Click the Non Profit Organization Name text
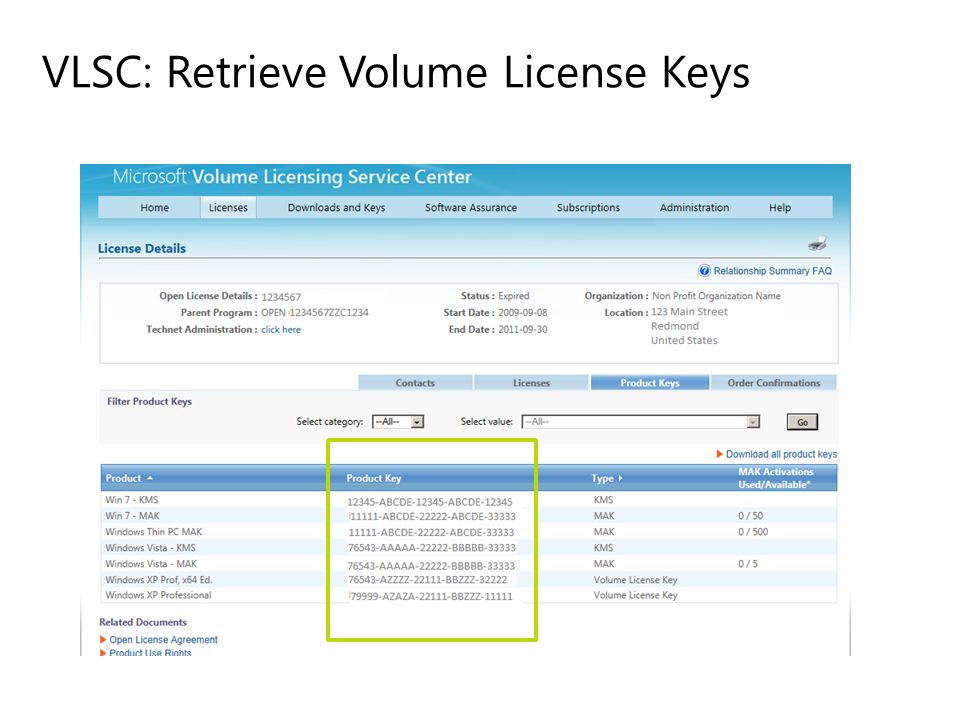Screen dimensions: 960x720 tap(716, 296)
